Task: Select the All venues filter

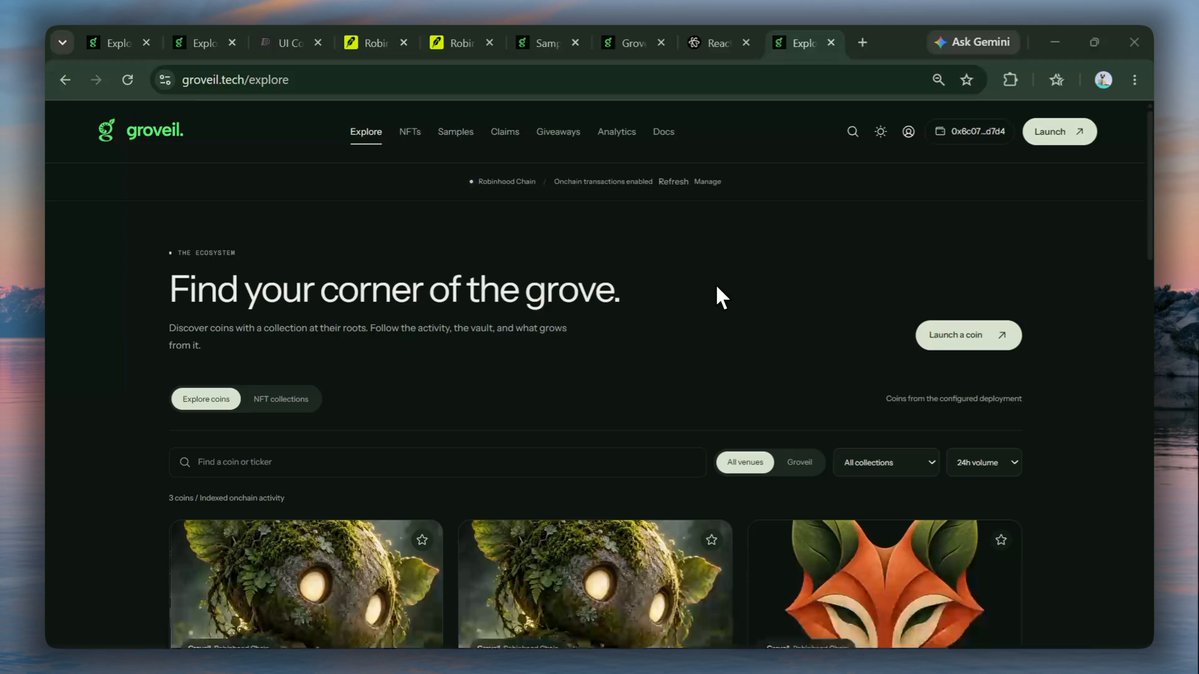Action: 745,462
